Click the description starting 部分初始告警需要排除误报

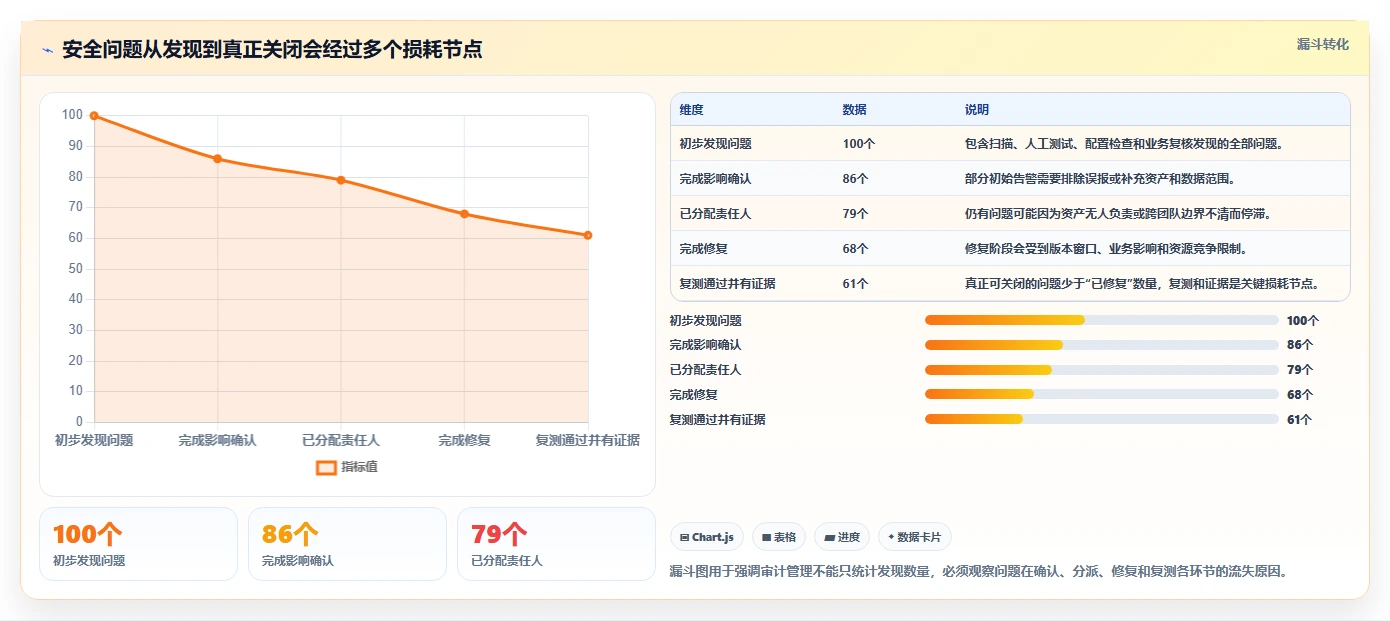coord(1101,179)
